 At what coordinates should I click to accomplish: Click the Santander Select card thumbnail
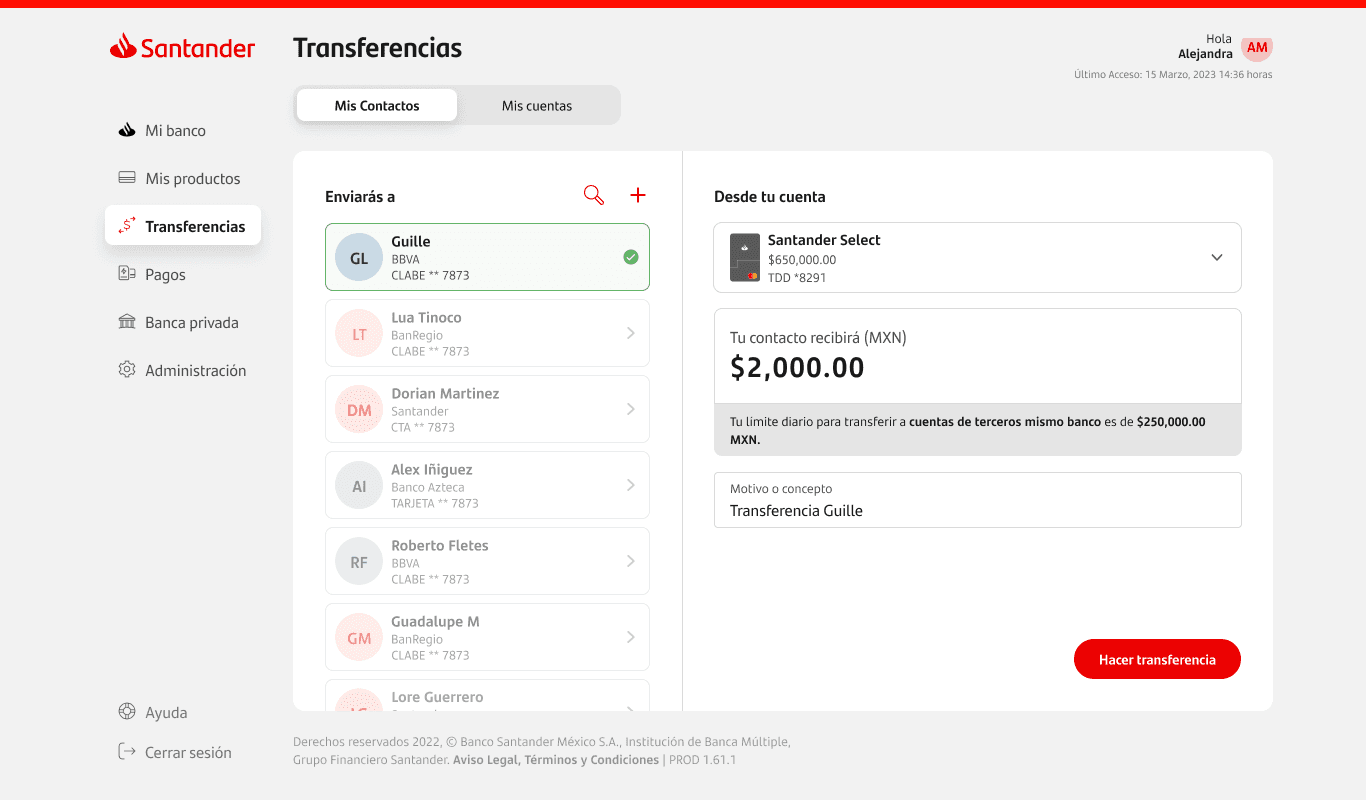tap(745, 257)
